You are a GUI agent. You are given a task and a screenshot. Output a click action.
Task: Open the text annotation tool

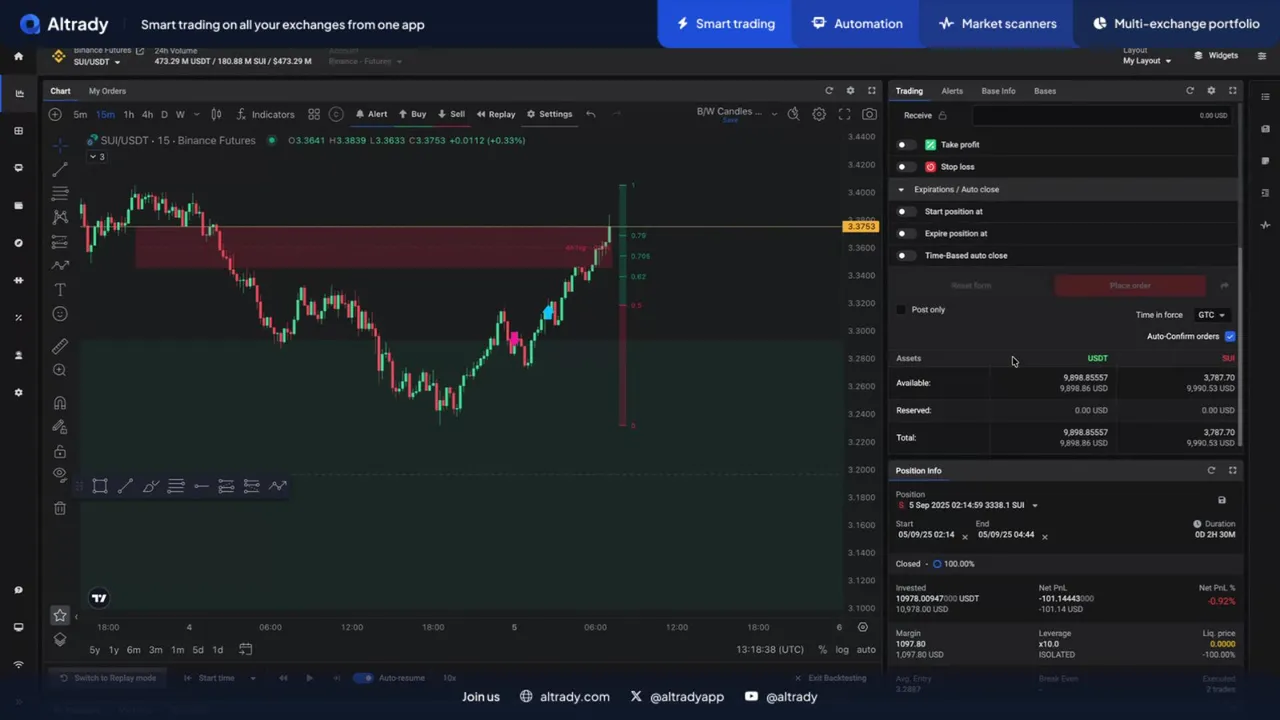(60, 290)
